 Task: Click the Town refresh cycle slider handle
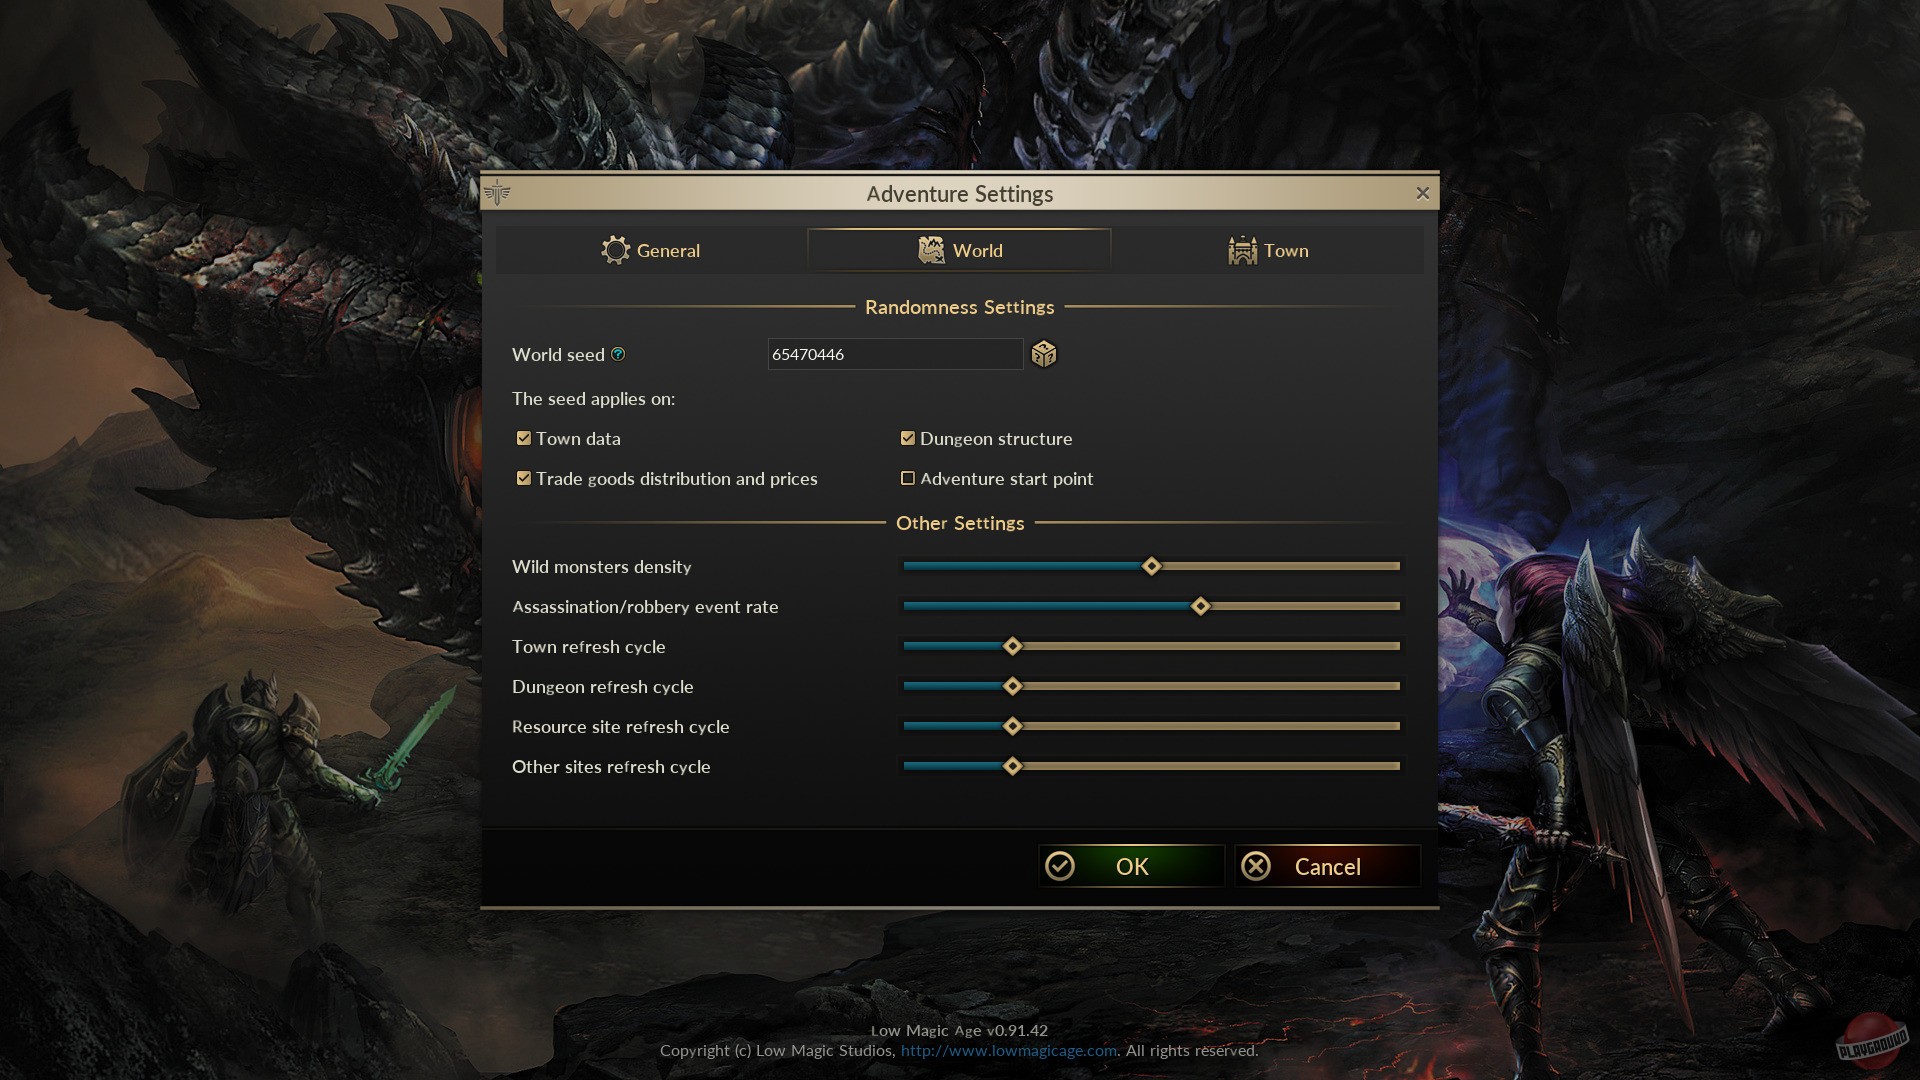tap(1012, 646)
